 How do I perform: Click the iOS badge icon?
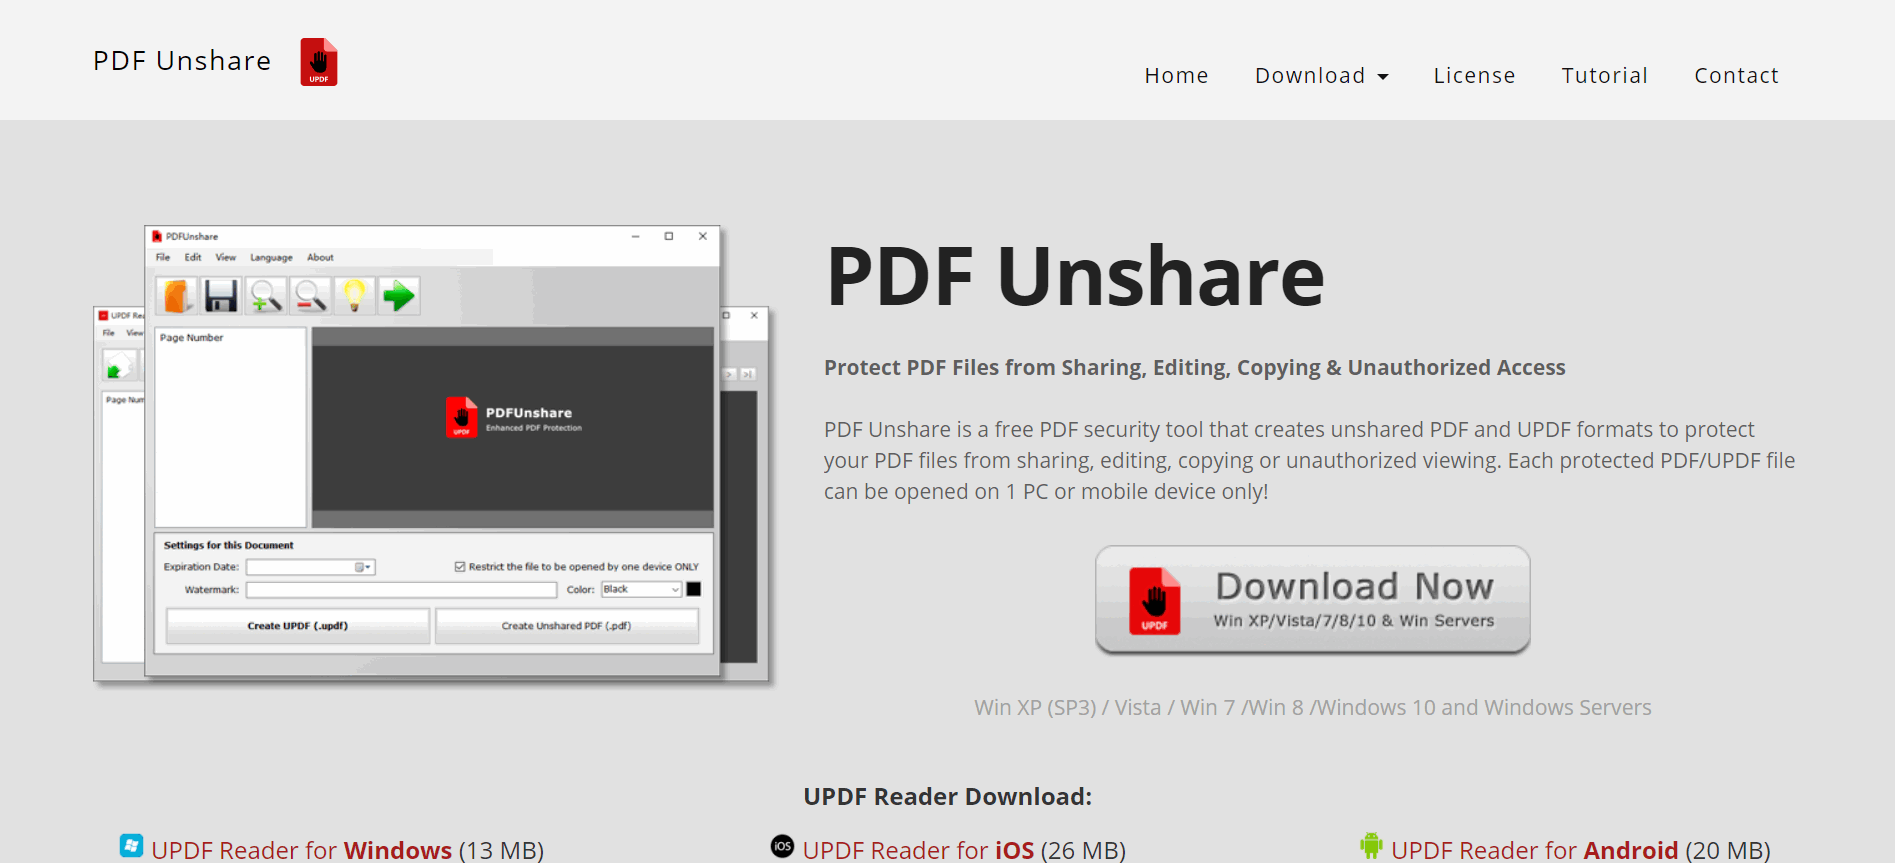782,846
